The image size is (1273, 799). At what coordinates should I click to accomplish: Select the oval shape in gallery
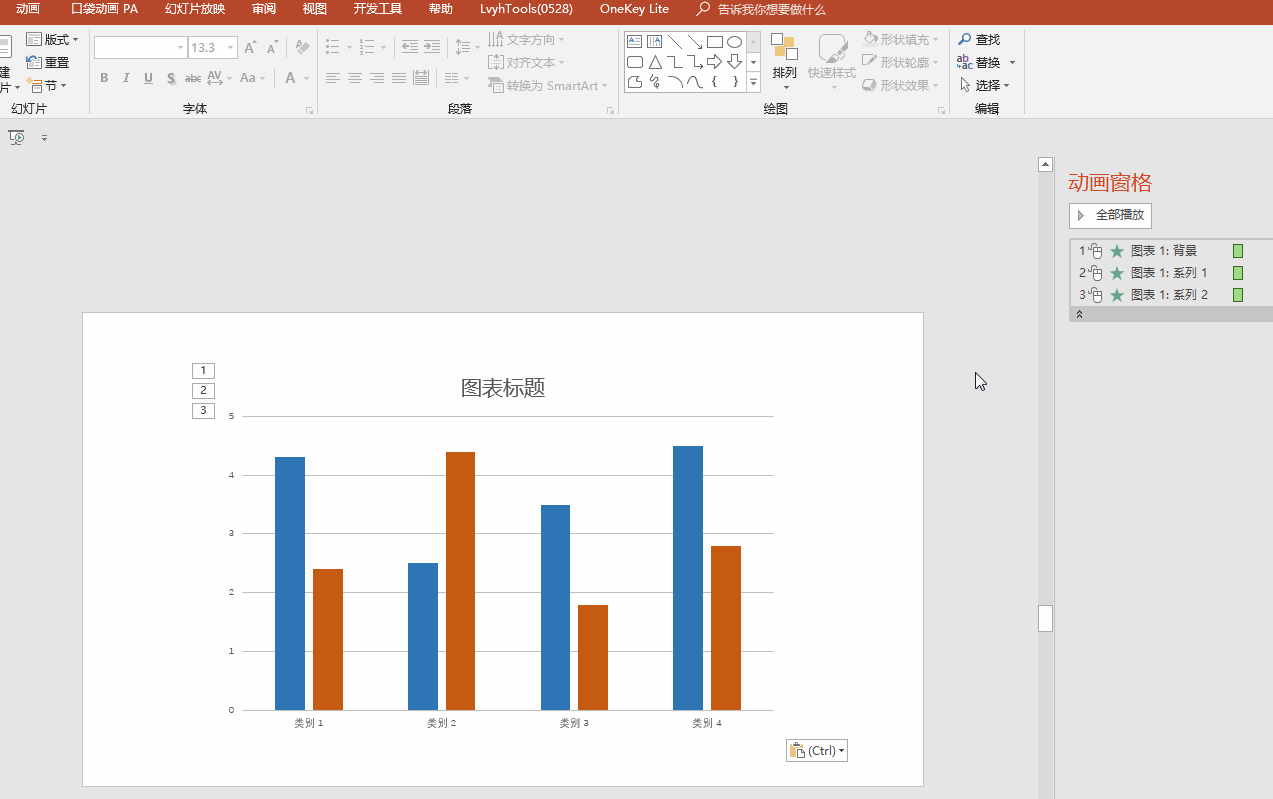pos(734,42)
